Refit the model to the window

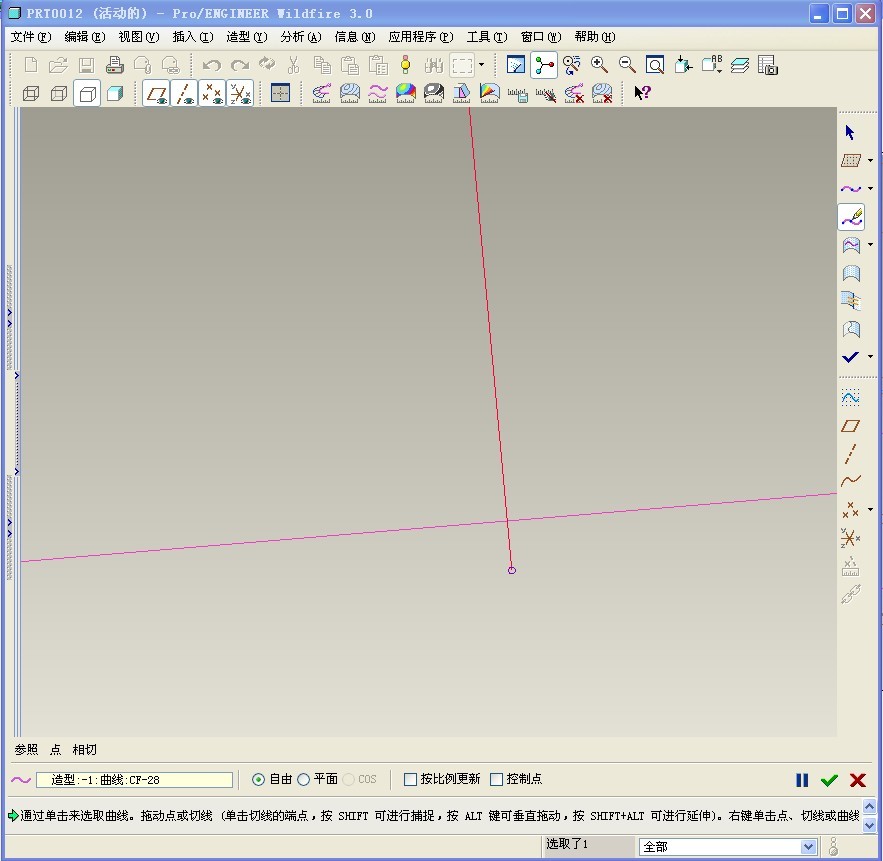(x=654, y=65)
